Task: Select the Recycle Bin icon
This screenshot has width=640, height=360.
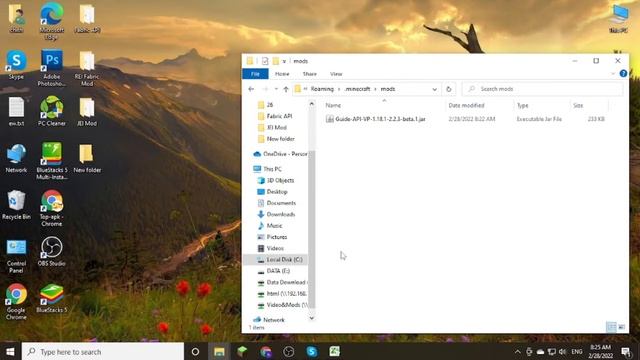Action: pos(16,205)
